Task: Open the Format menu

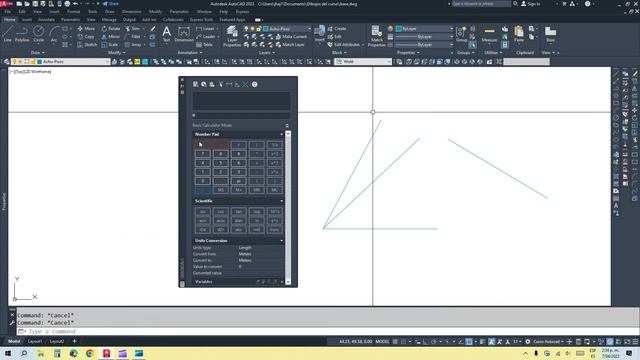Action: click(x=73, y=12)
